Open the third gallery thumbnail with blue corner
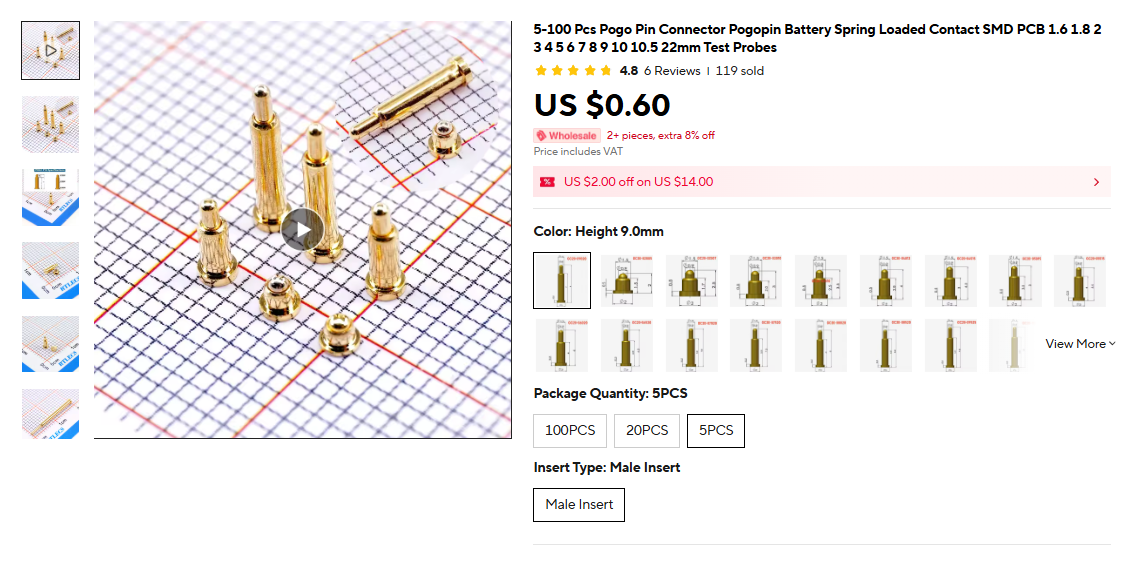Screen dimensions: 1130x584 point(50,197)
